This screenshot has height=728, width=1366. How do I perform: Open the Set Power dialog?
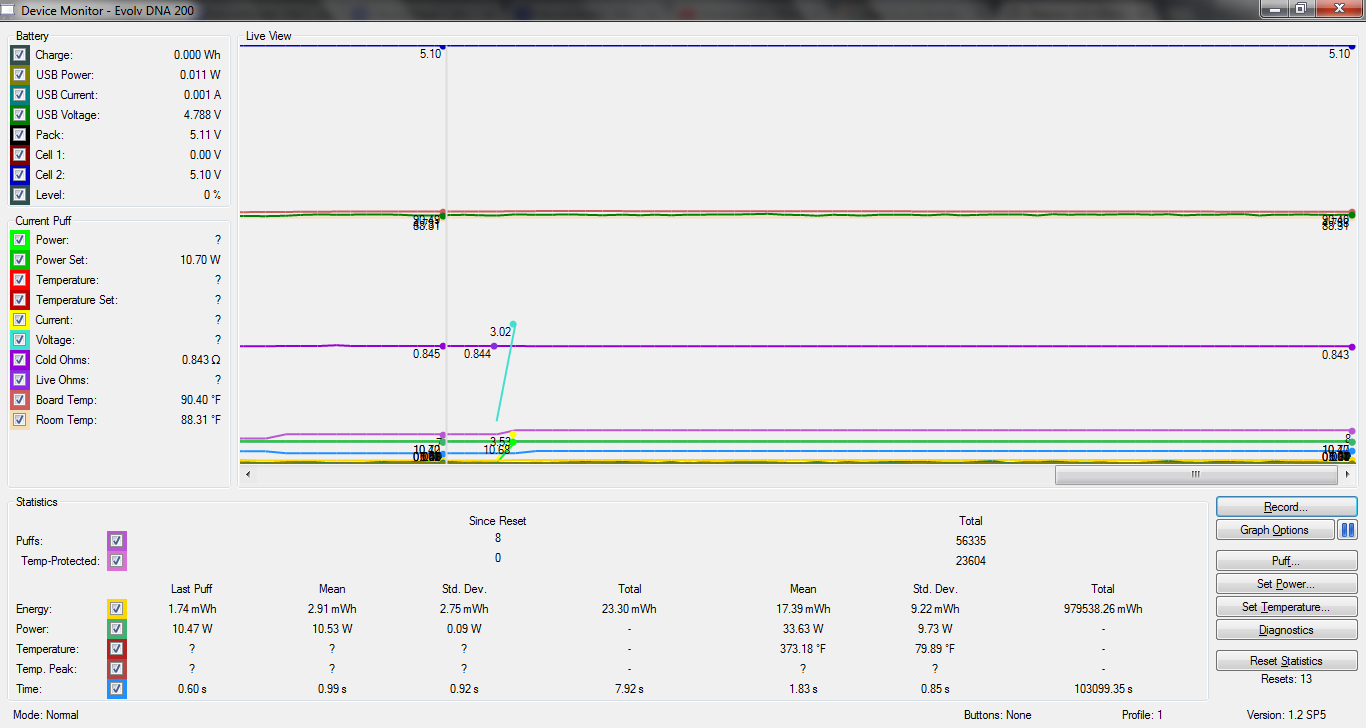(x=1286, y=584)
